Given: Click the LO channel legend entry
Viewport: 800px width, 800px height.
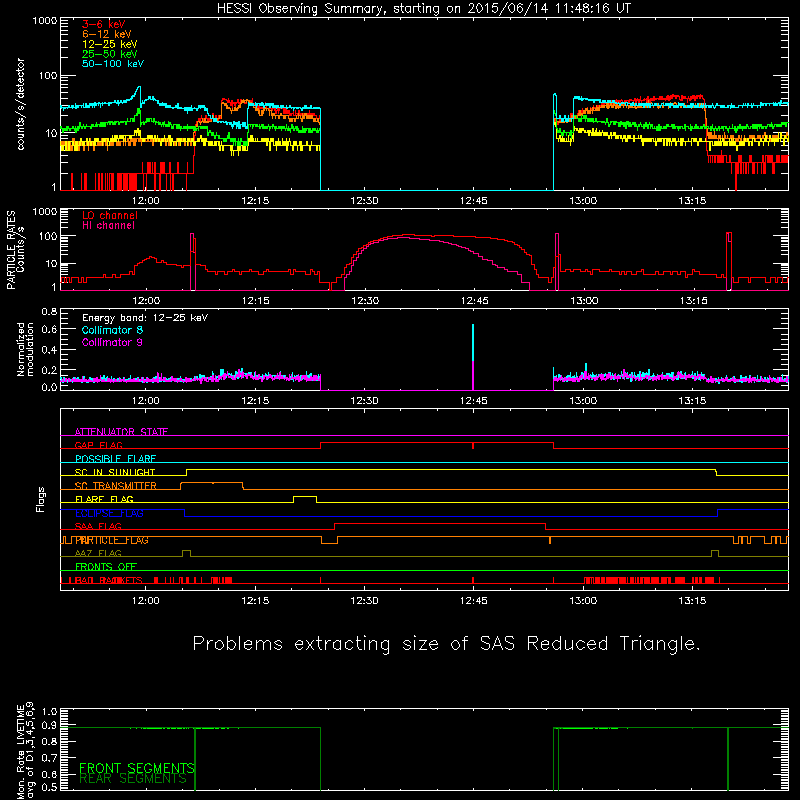Looking at the screenshot, I should (x=110, y=215).
